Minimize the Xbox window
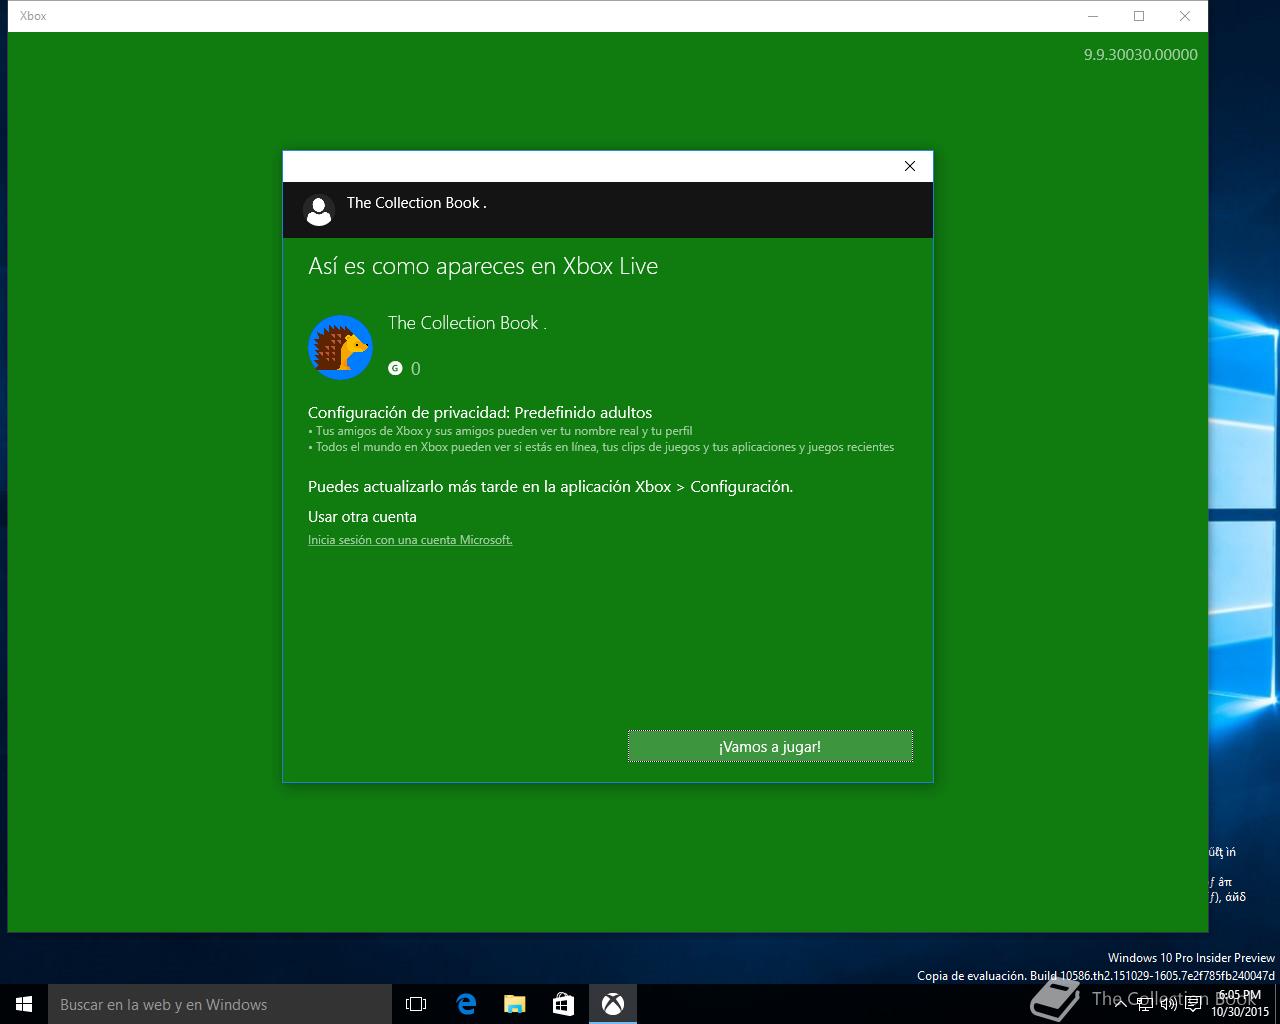 coord(1092,16)
